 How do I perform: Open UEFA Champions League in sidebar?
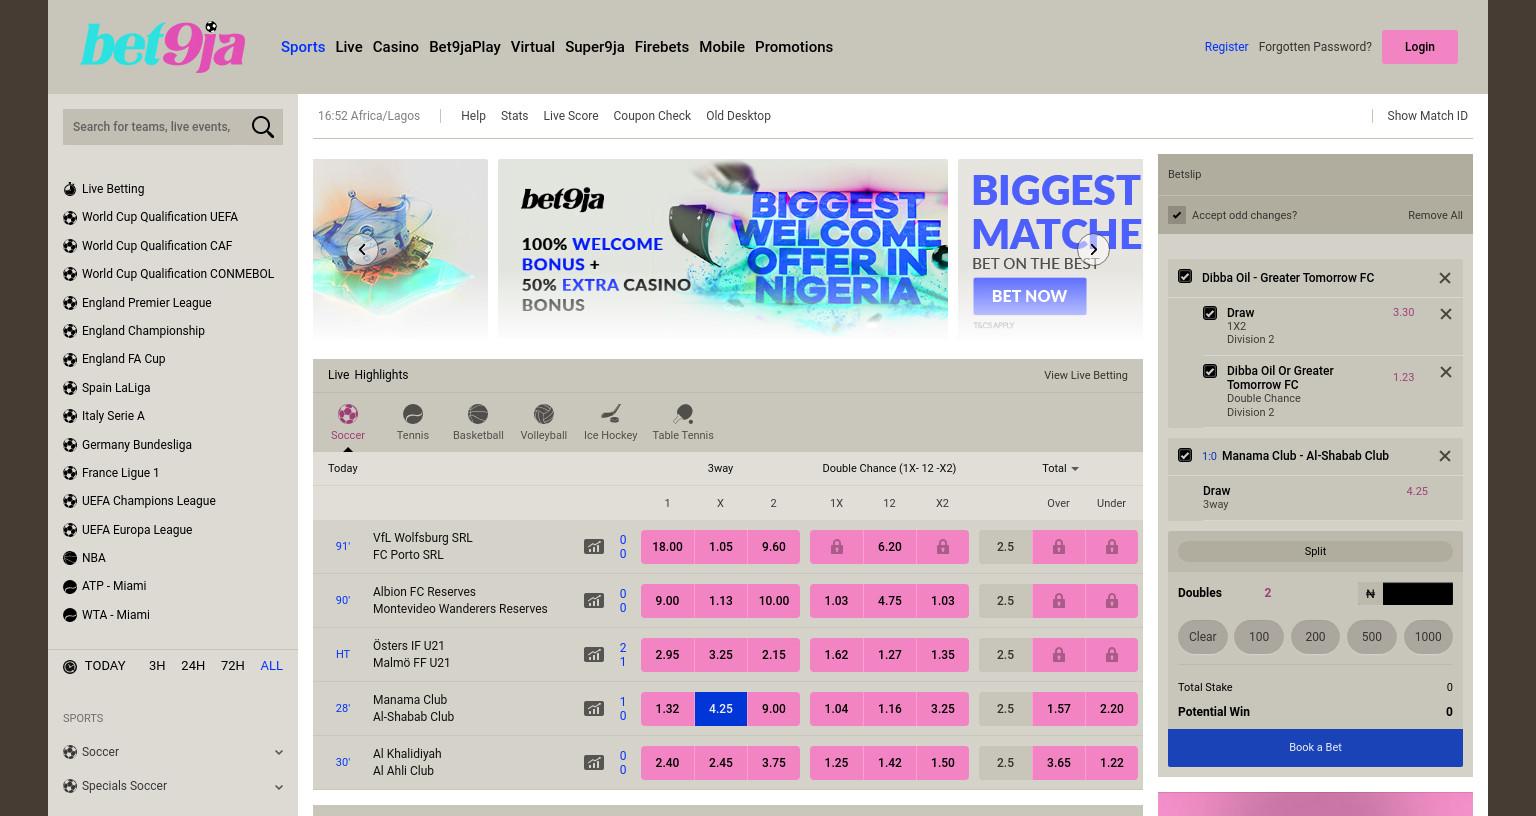(x=148, y=501)
